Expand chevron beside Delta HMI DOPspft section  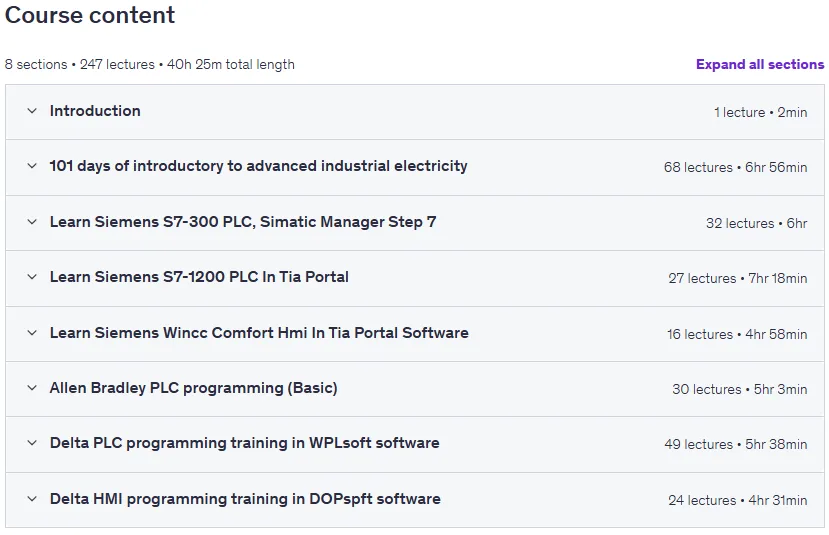[32, 499]
